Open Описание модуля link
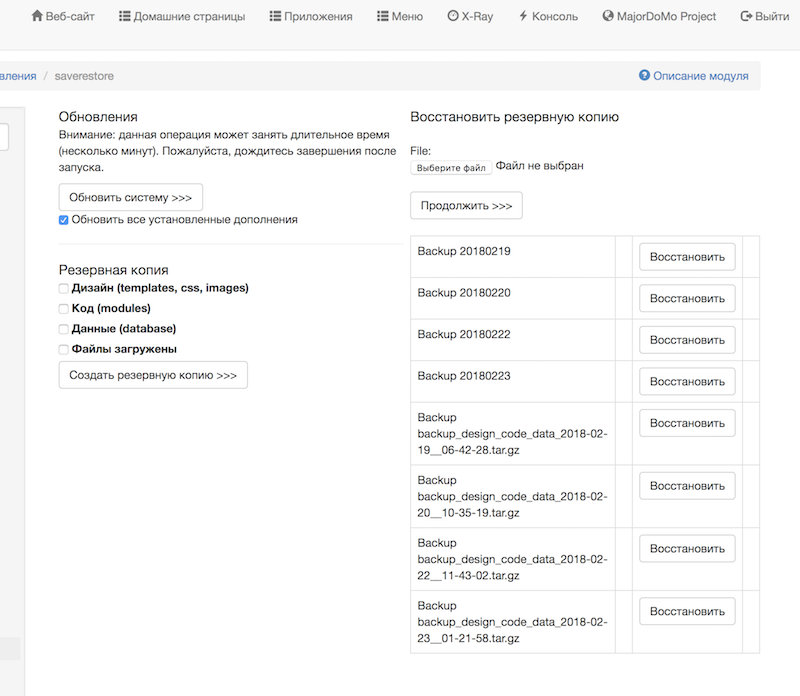The image size is (800, 696). [700, 76]
